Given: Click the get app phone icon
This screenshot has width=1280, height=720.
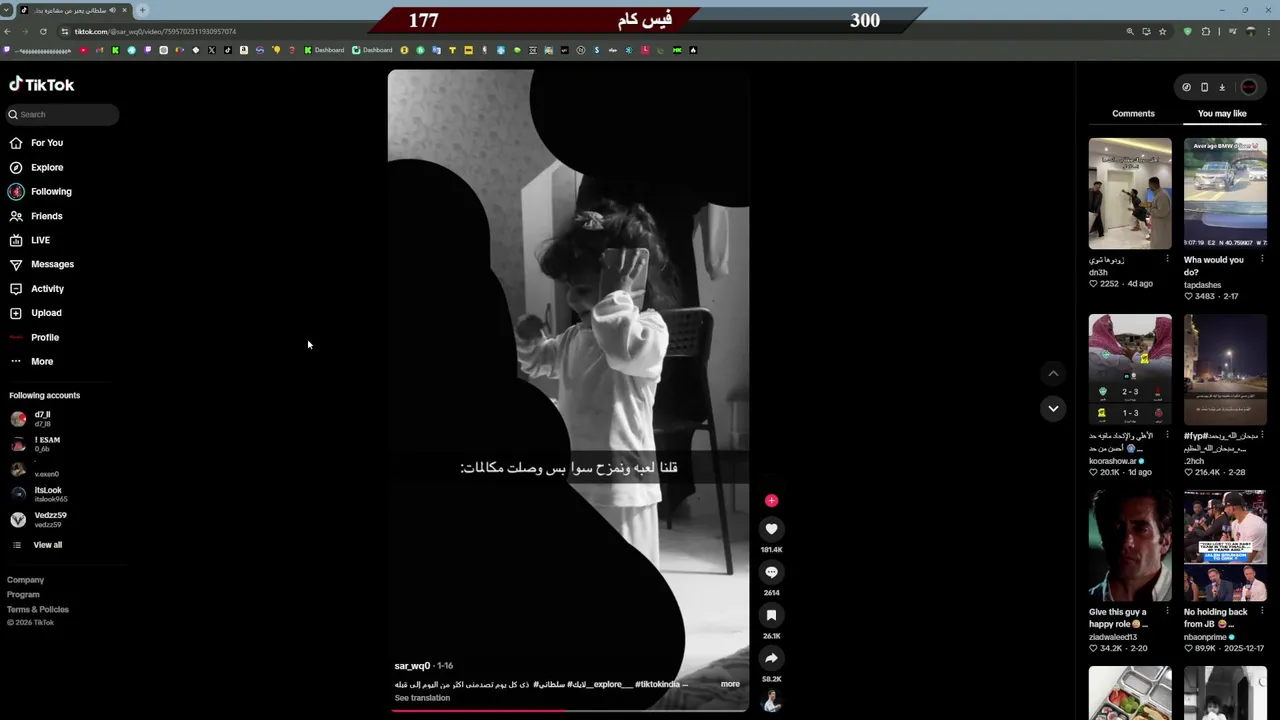Looking at the screenshot, I should [x=1204, y=87].
